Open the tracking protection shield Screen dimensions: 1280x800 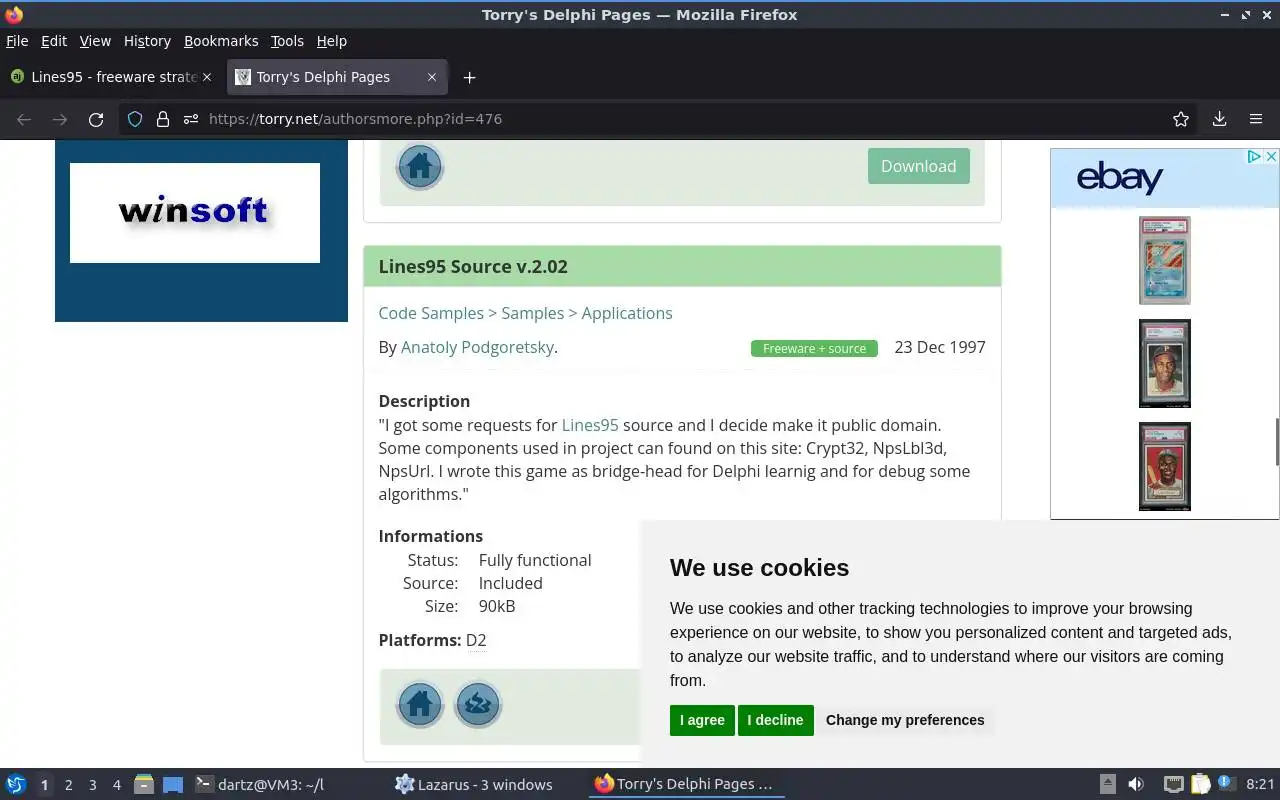click(135, 119)
